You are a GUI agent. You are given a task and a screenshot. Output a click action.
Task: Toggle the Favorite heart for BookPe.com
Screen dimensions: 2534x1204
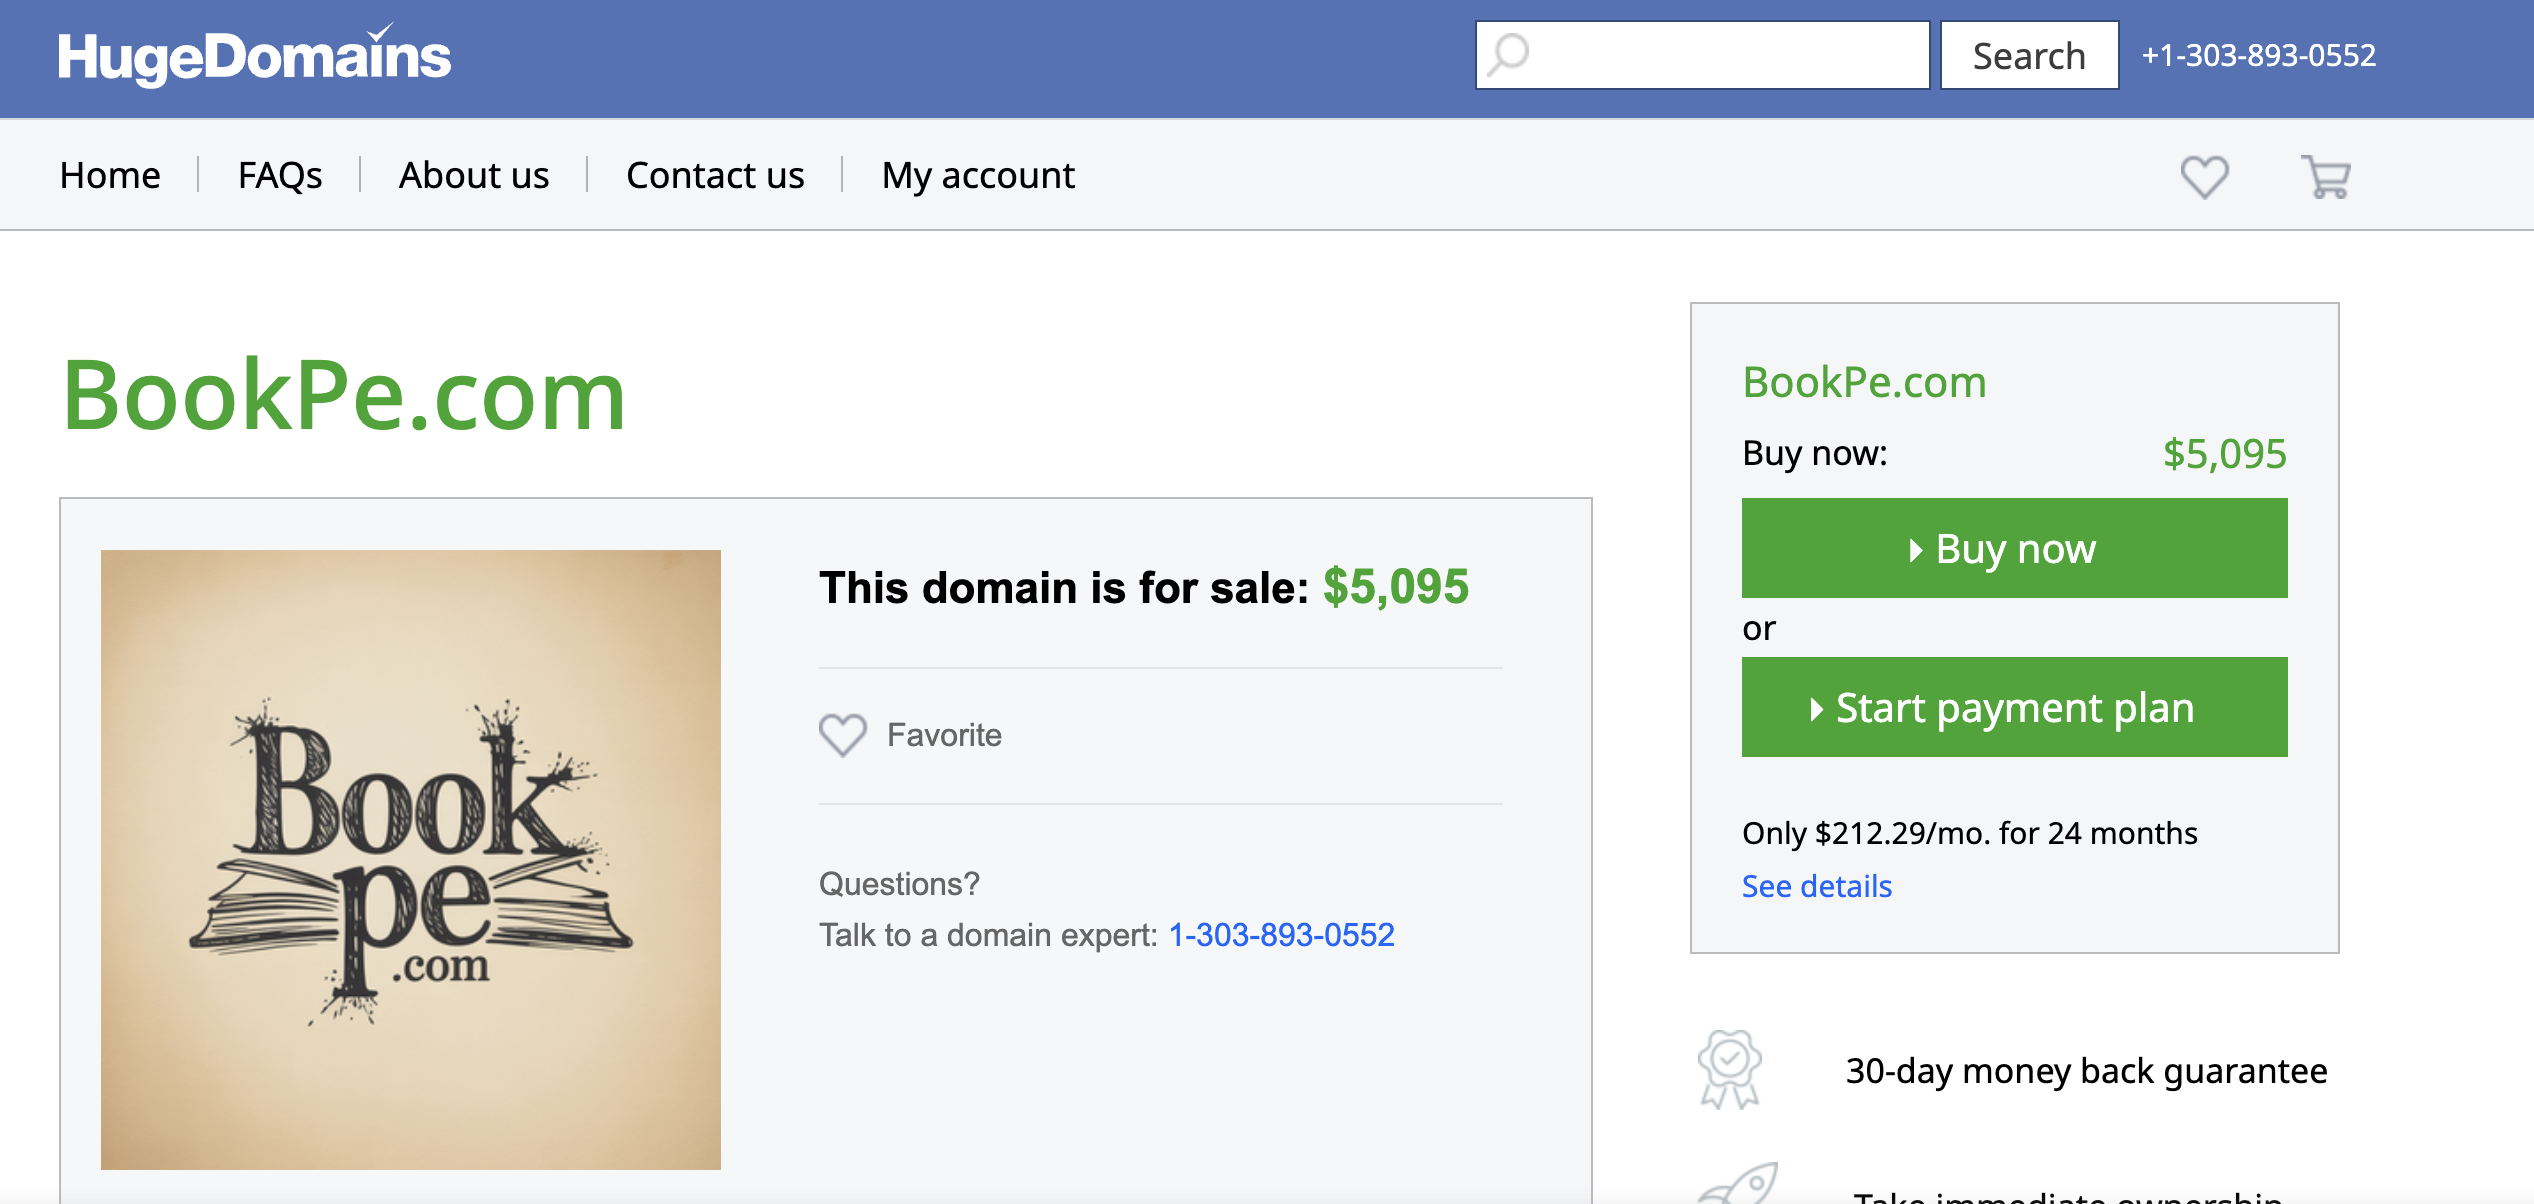point(842,735)
